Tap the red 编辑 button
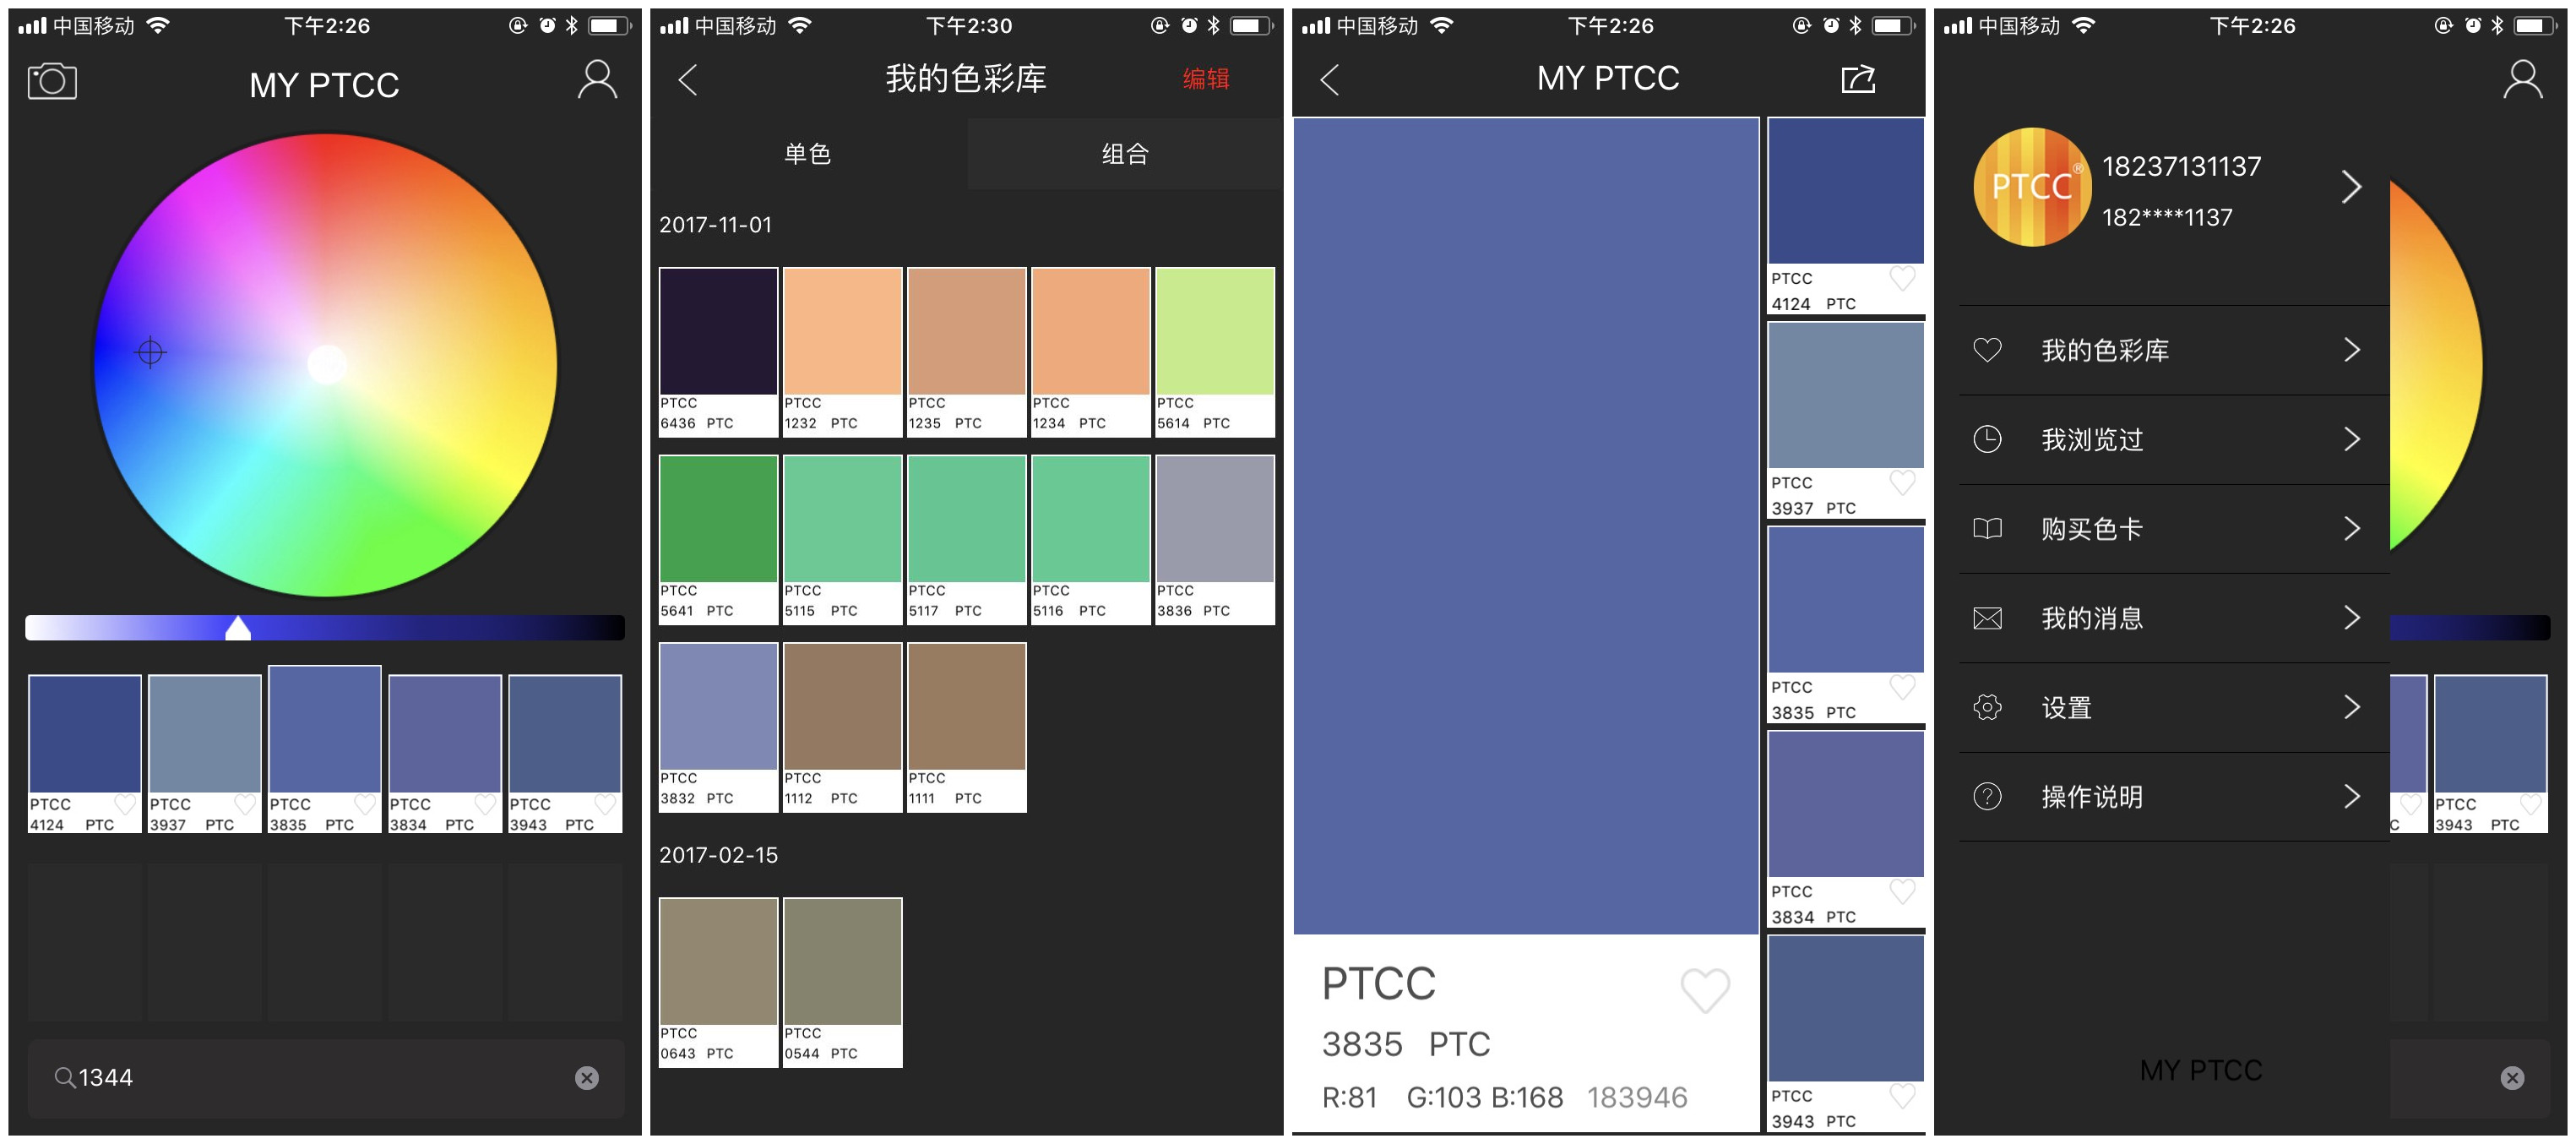 [x=1206, y=79]
